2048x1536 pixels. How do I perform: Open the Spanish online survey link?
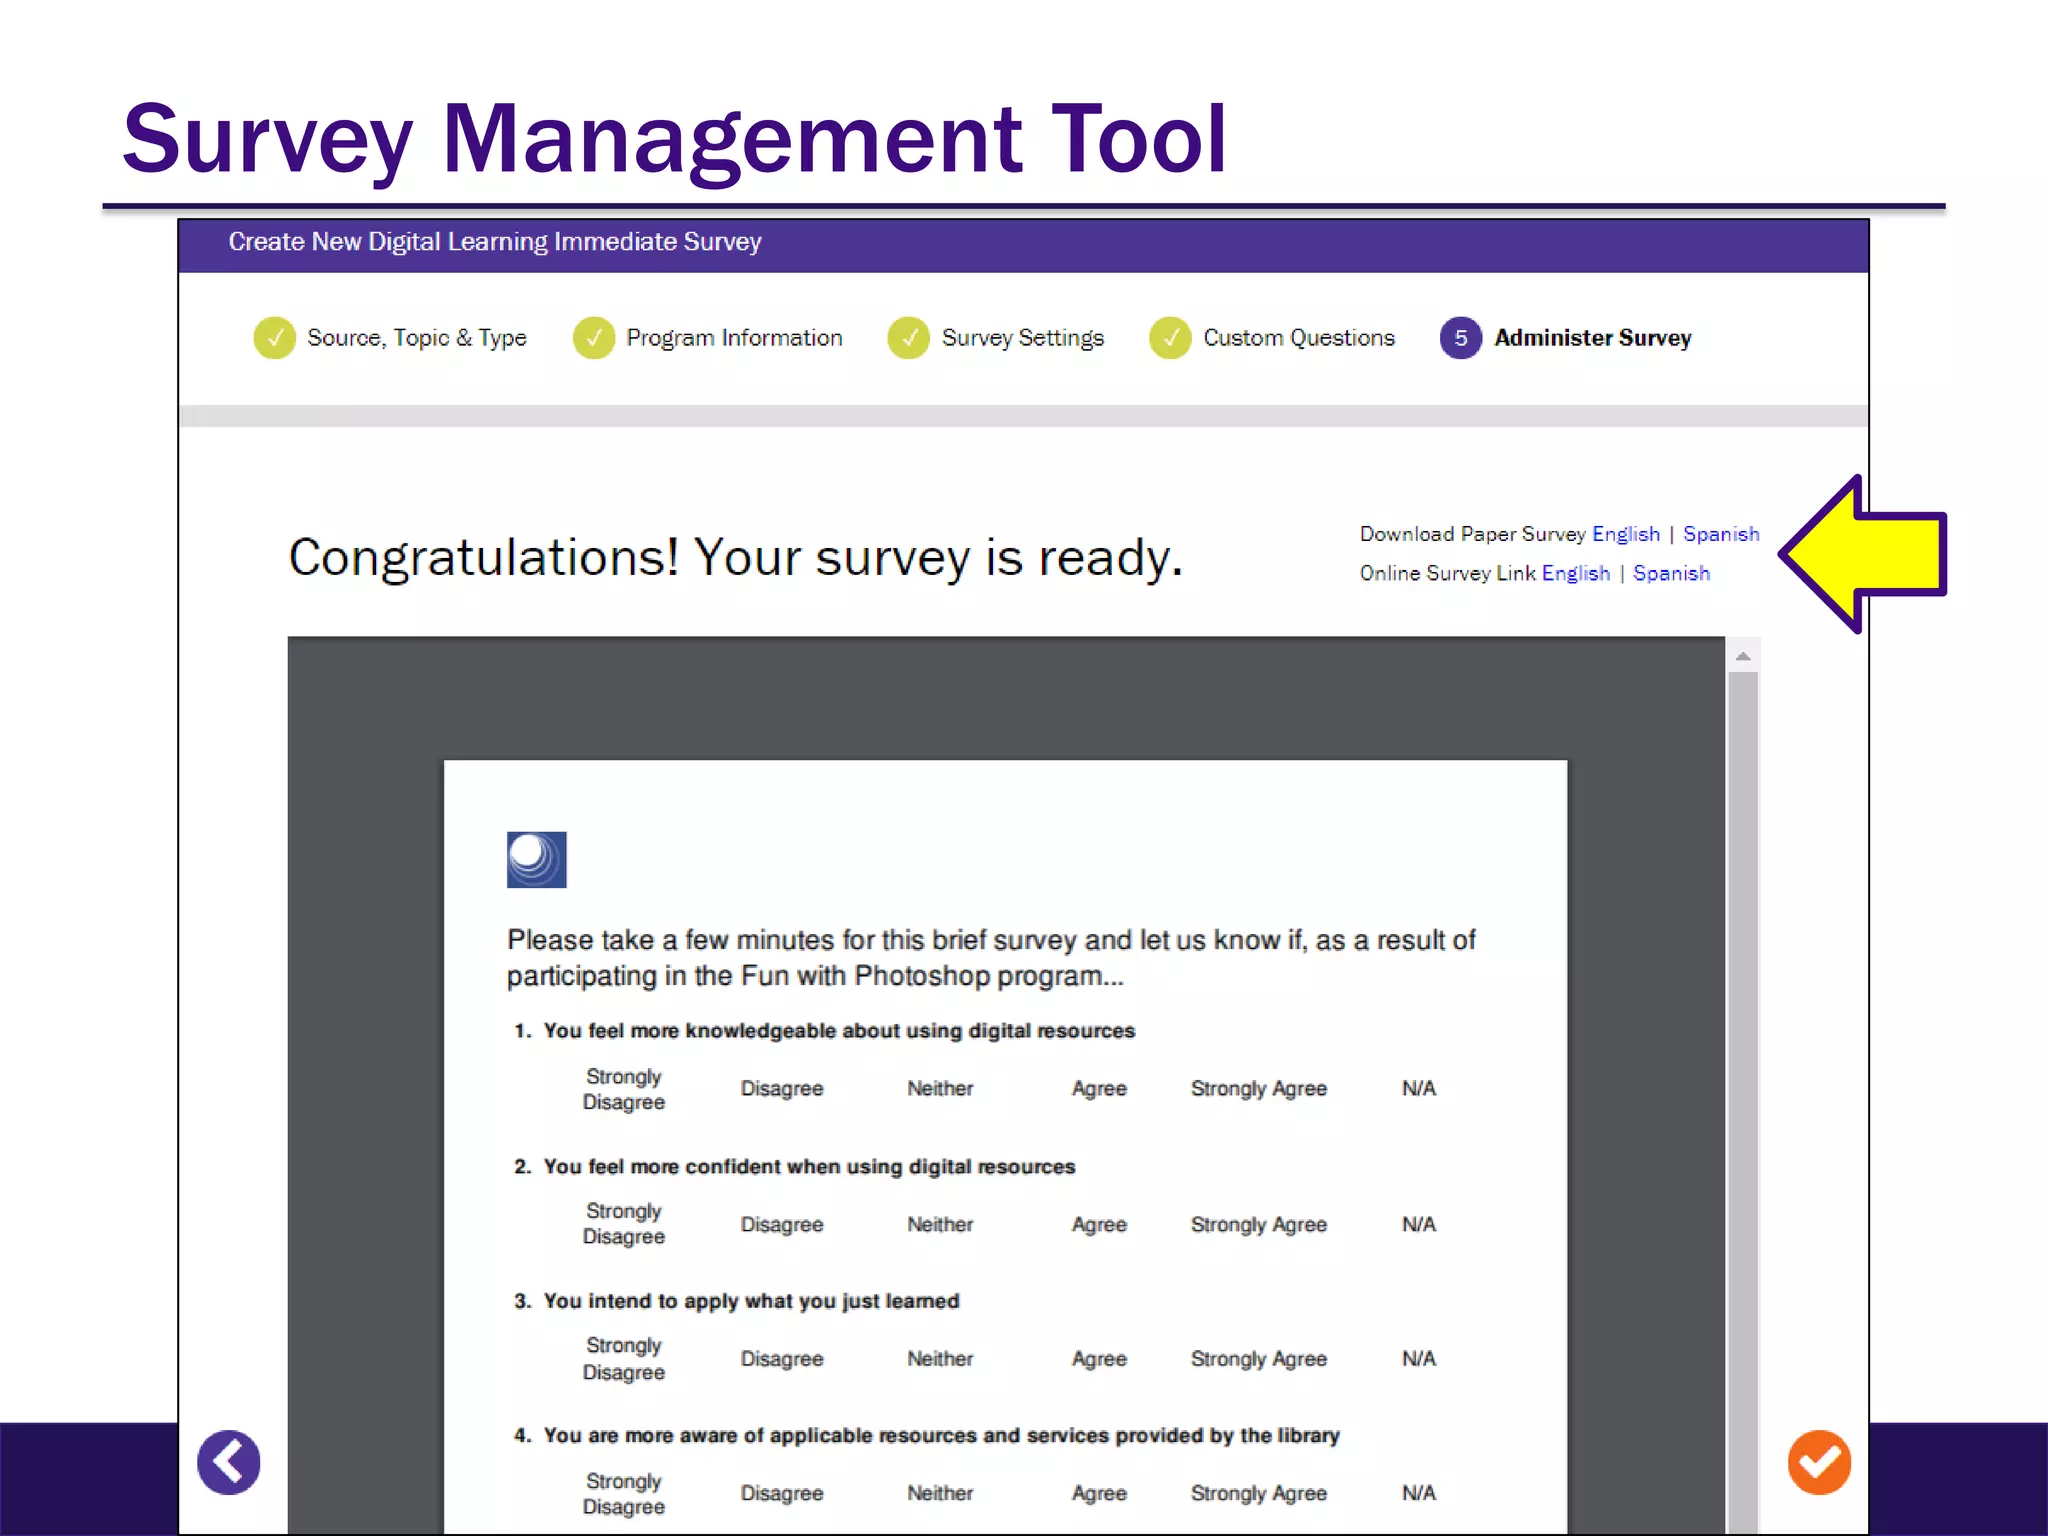(x=1671, y=573)
